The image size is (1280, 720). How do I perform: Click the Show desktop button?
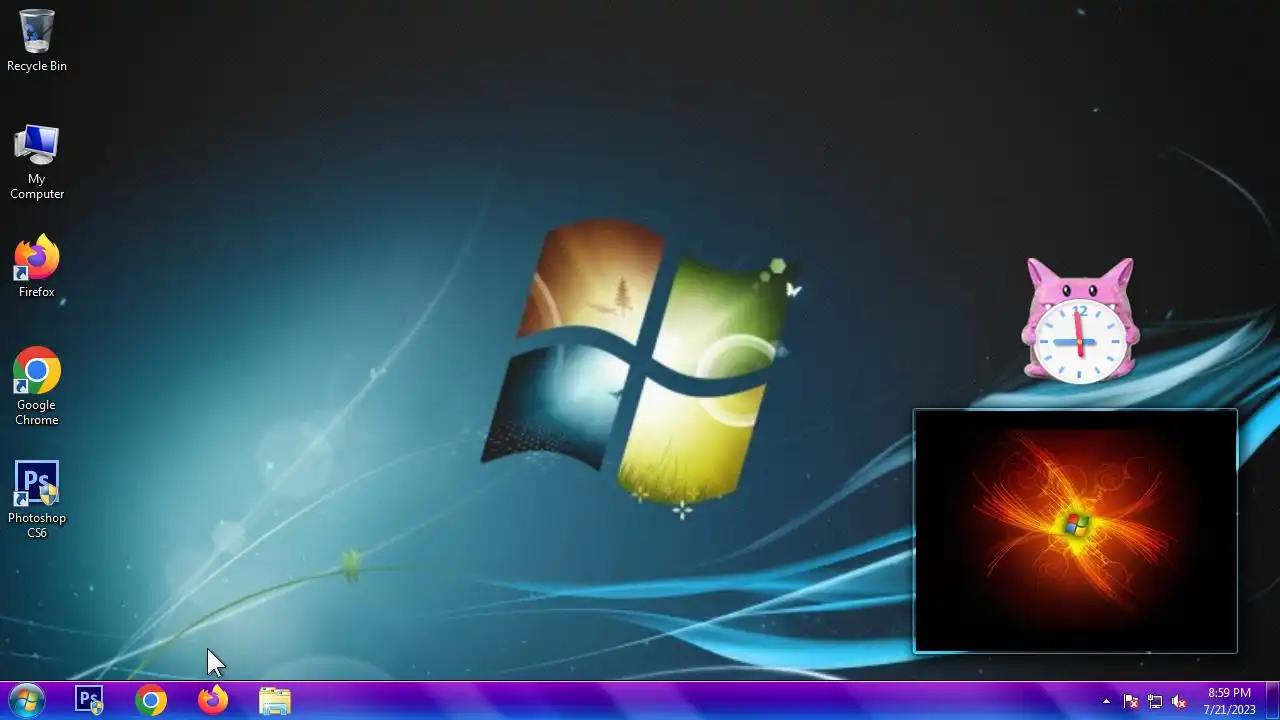(1272, 700)
